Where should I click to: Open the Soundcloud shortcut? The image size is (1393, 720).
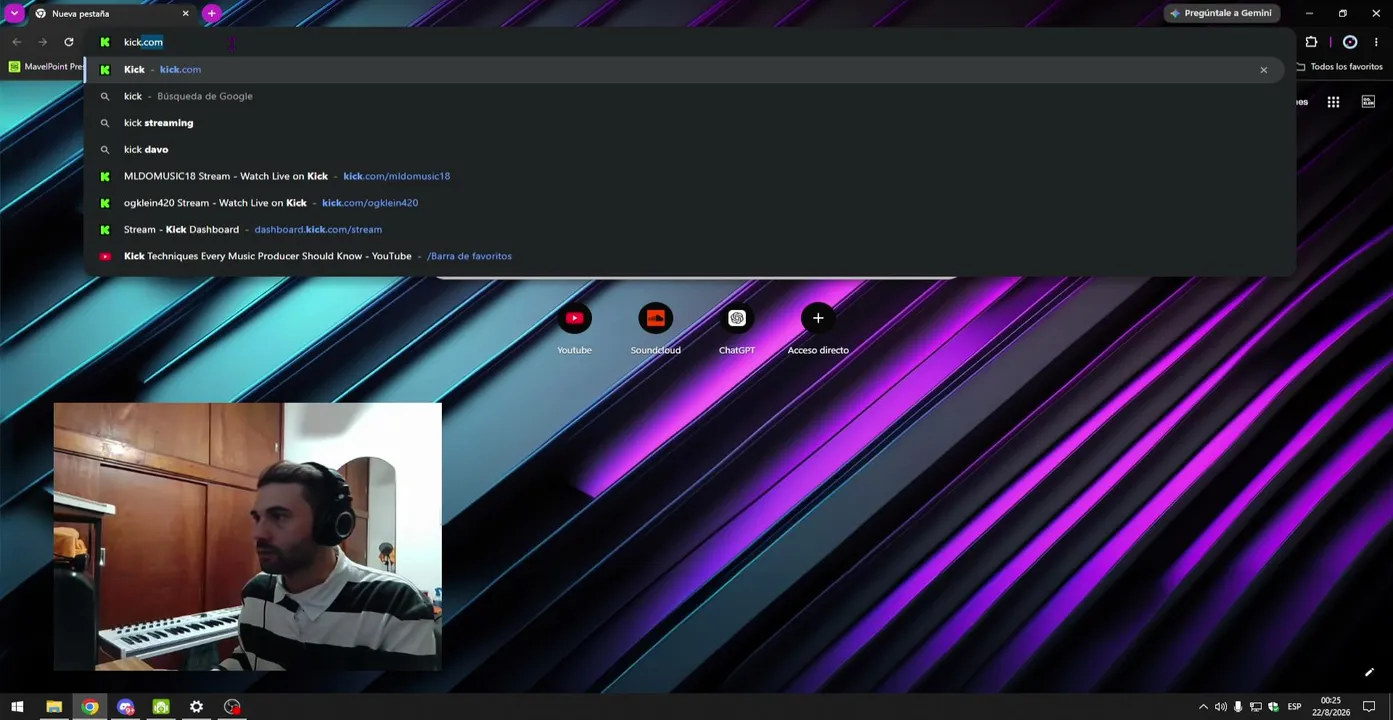tap(656, 329)
